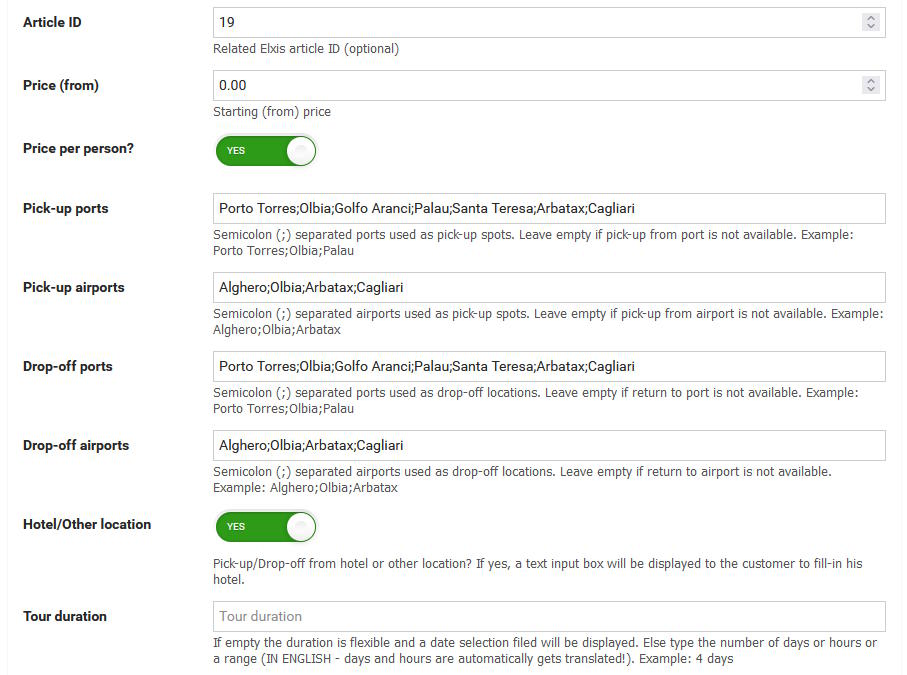The width and height of the screenshot is (907, 675).
Task: Toggle the Price per person switch
Action: [x=266, y=150]
